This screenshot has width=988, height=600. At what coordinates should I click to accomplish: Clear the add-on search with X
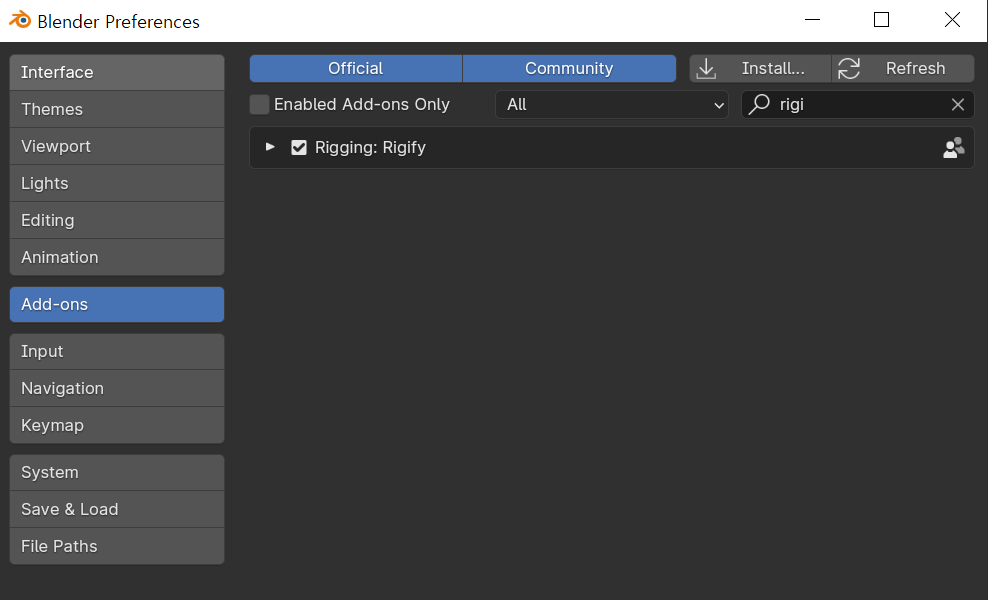click(958, 105)
